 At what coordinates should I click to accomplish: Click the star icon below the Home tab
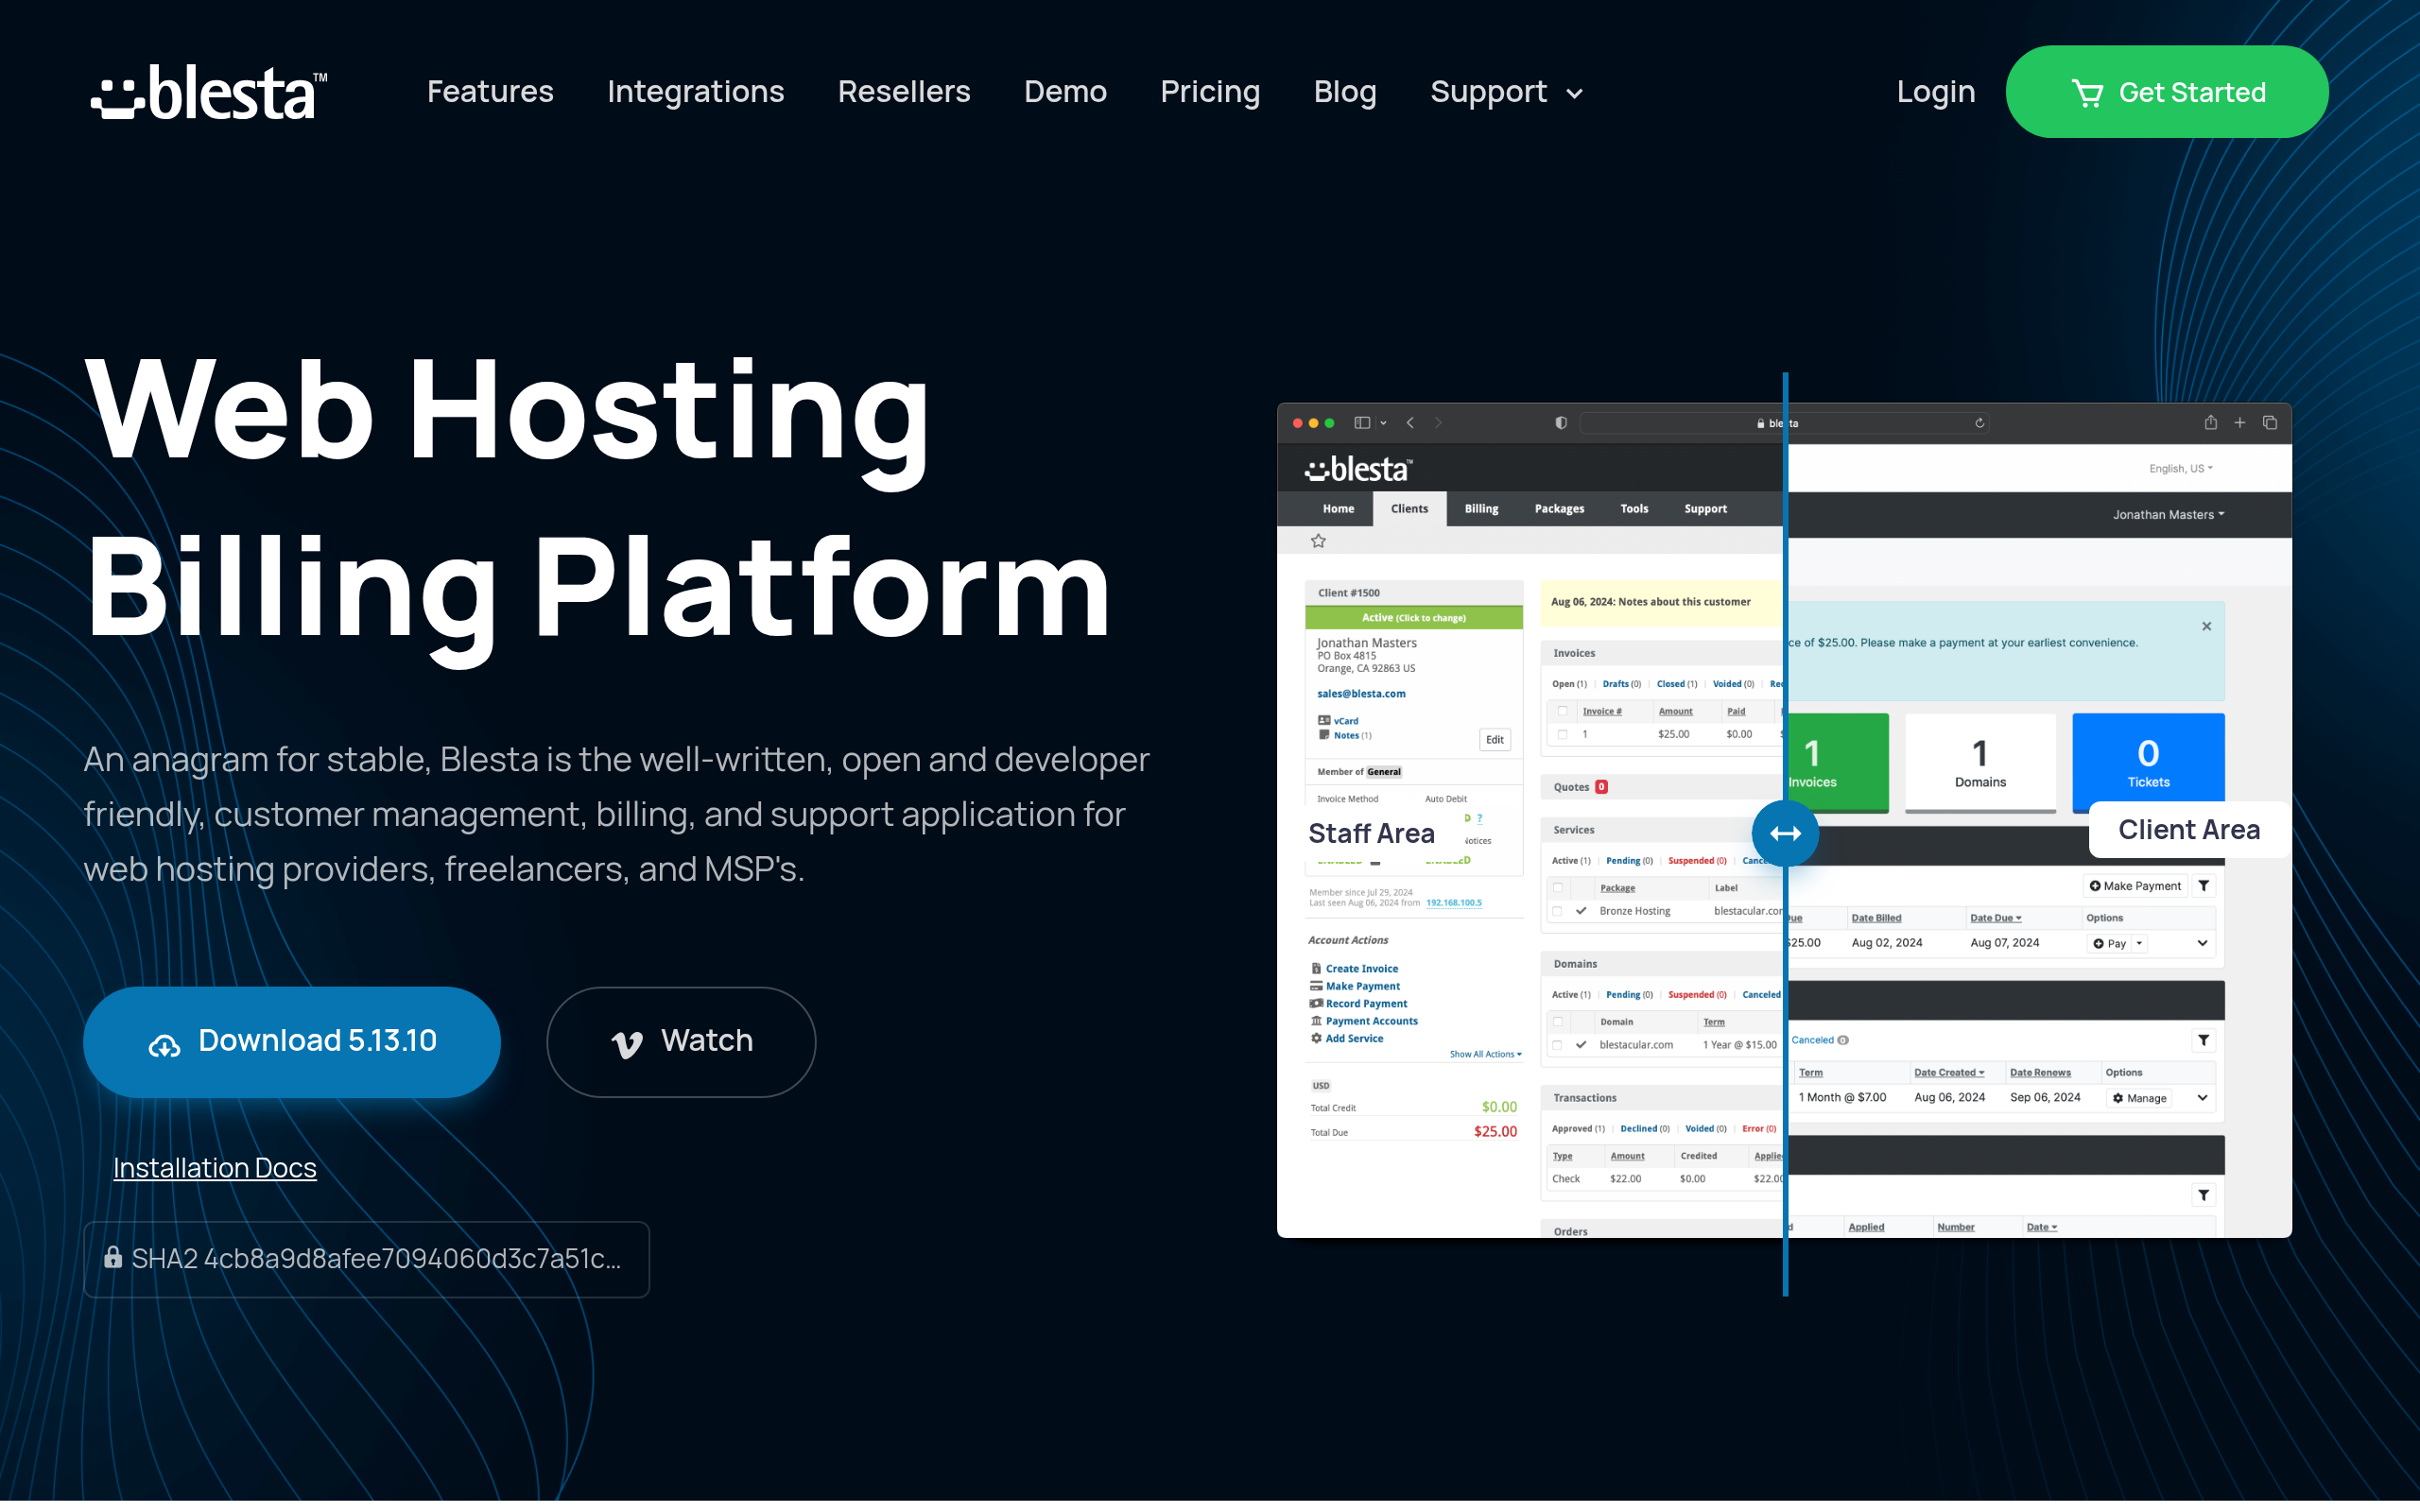click(x=1318, y=541)
